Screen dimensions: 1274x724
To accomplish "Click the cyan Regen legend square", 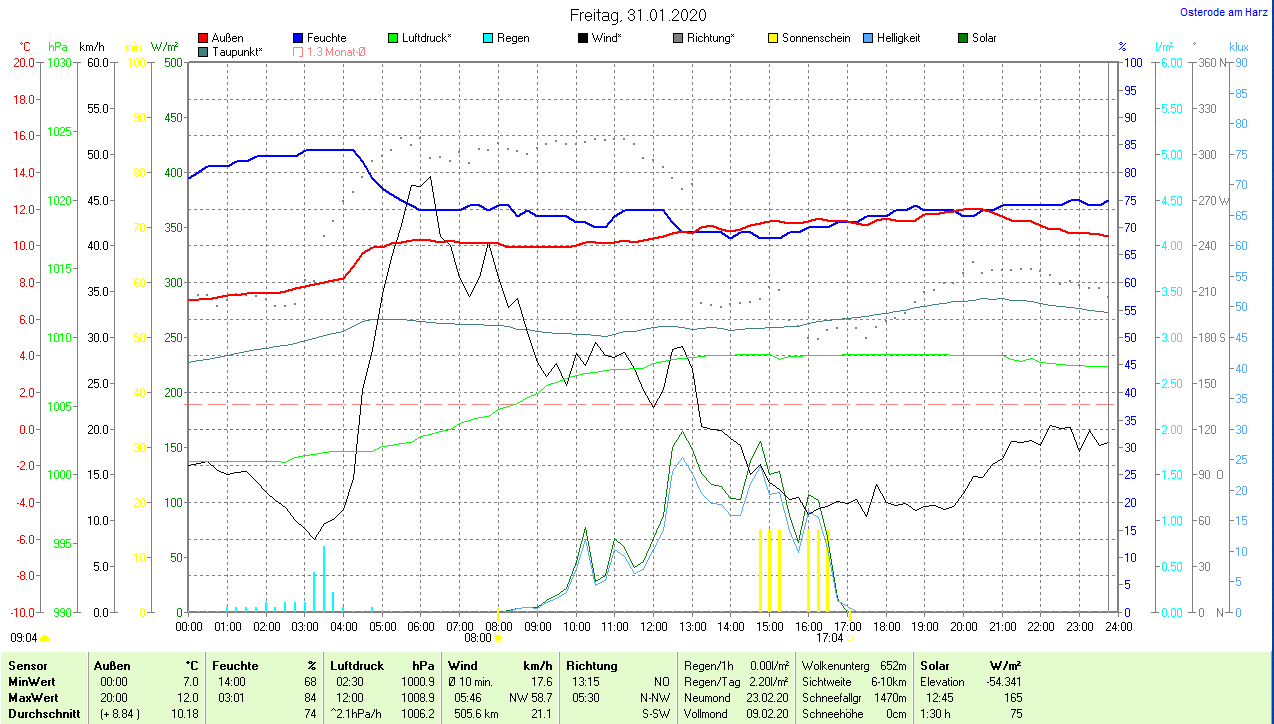I will tap(487, 38).
